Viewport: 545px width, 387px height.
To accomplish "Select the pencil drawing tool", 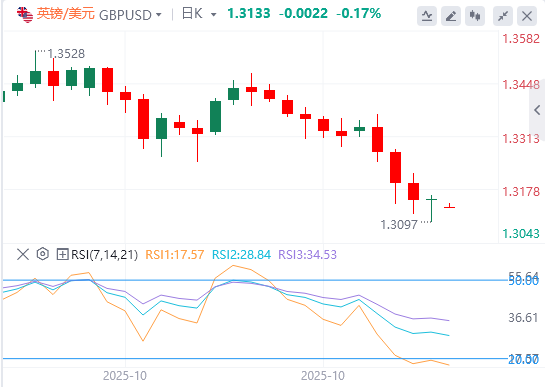I will point(451,16).
